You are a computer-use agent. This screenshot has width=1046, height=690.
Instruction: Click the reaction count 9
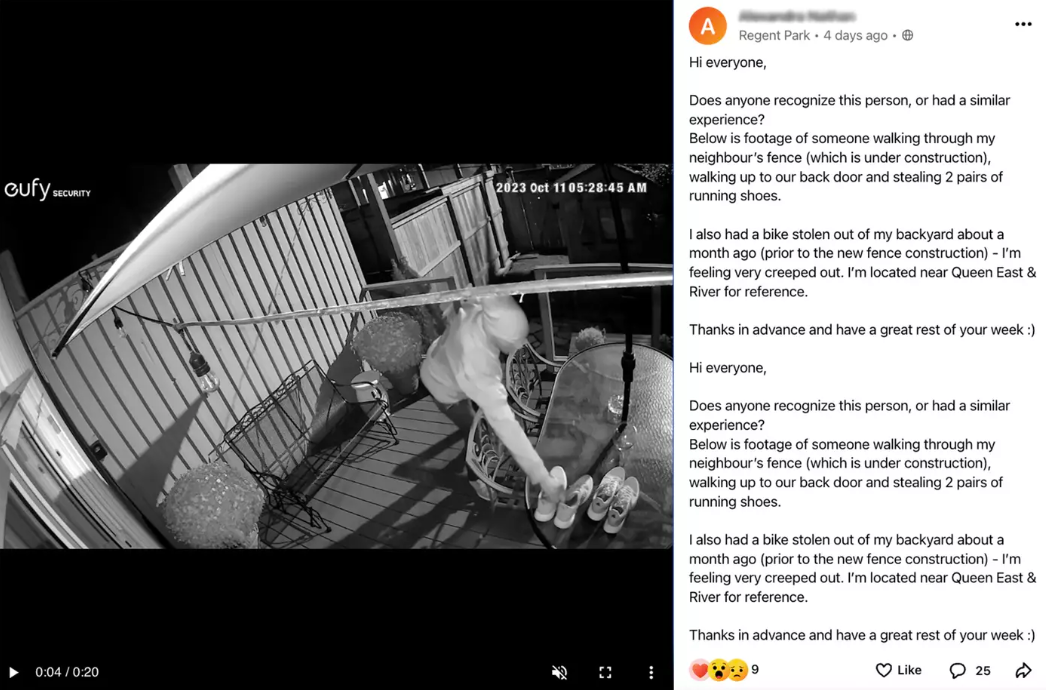[754, 669]
